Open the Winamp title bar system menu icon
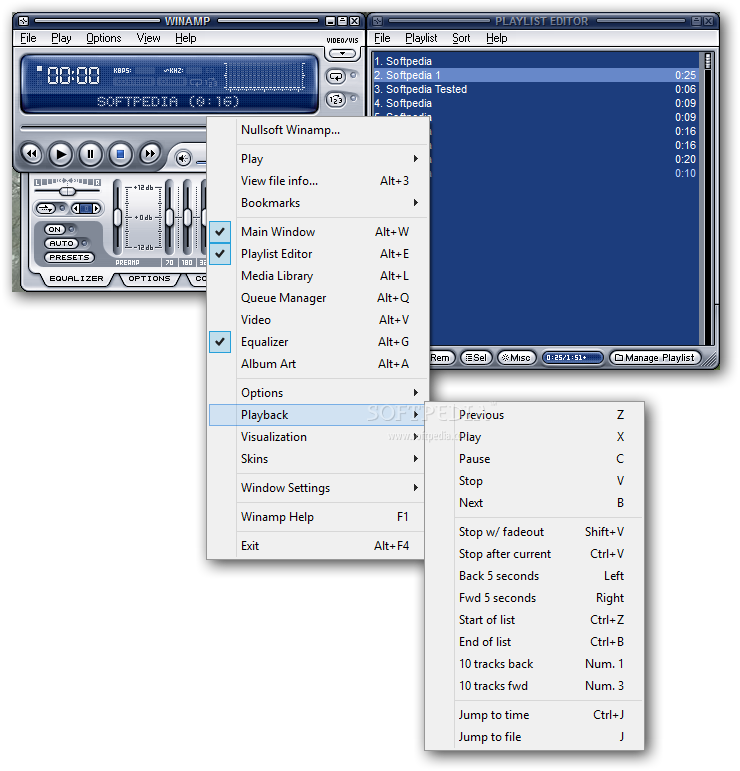Viewport: 740px width, 771px height. (x=24, y=21)
